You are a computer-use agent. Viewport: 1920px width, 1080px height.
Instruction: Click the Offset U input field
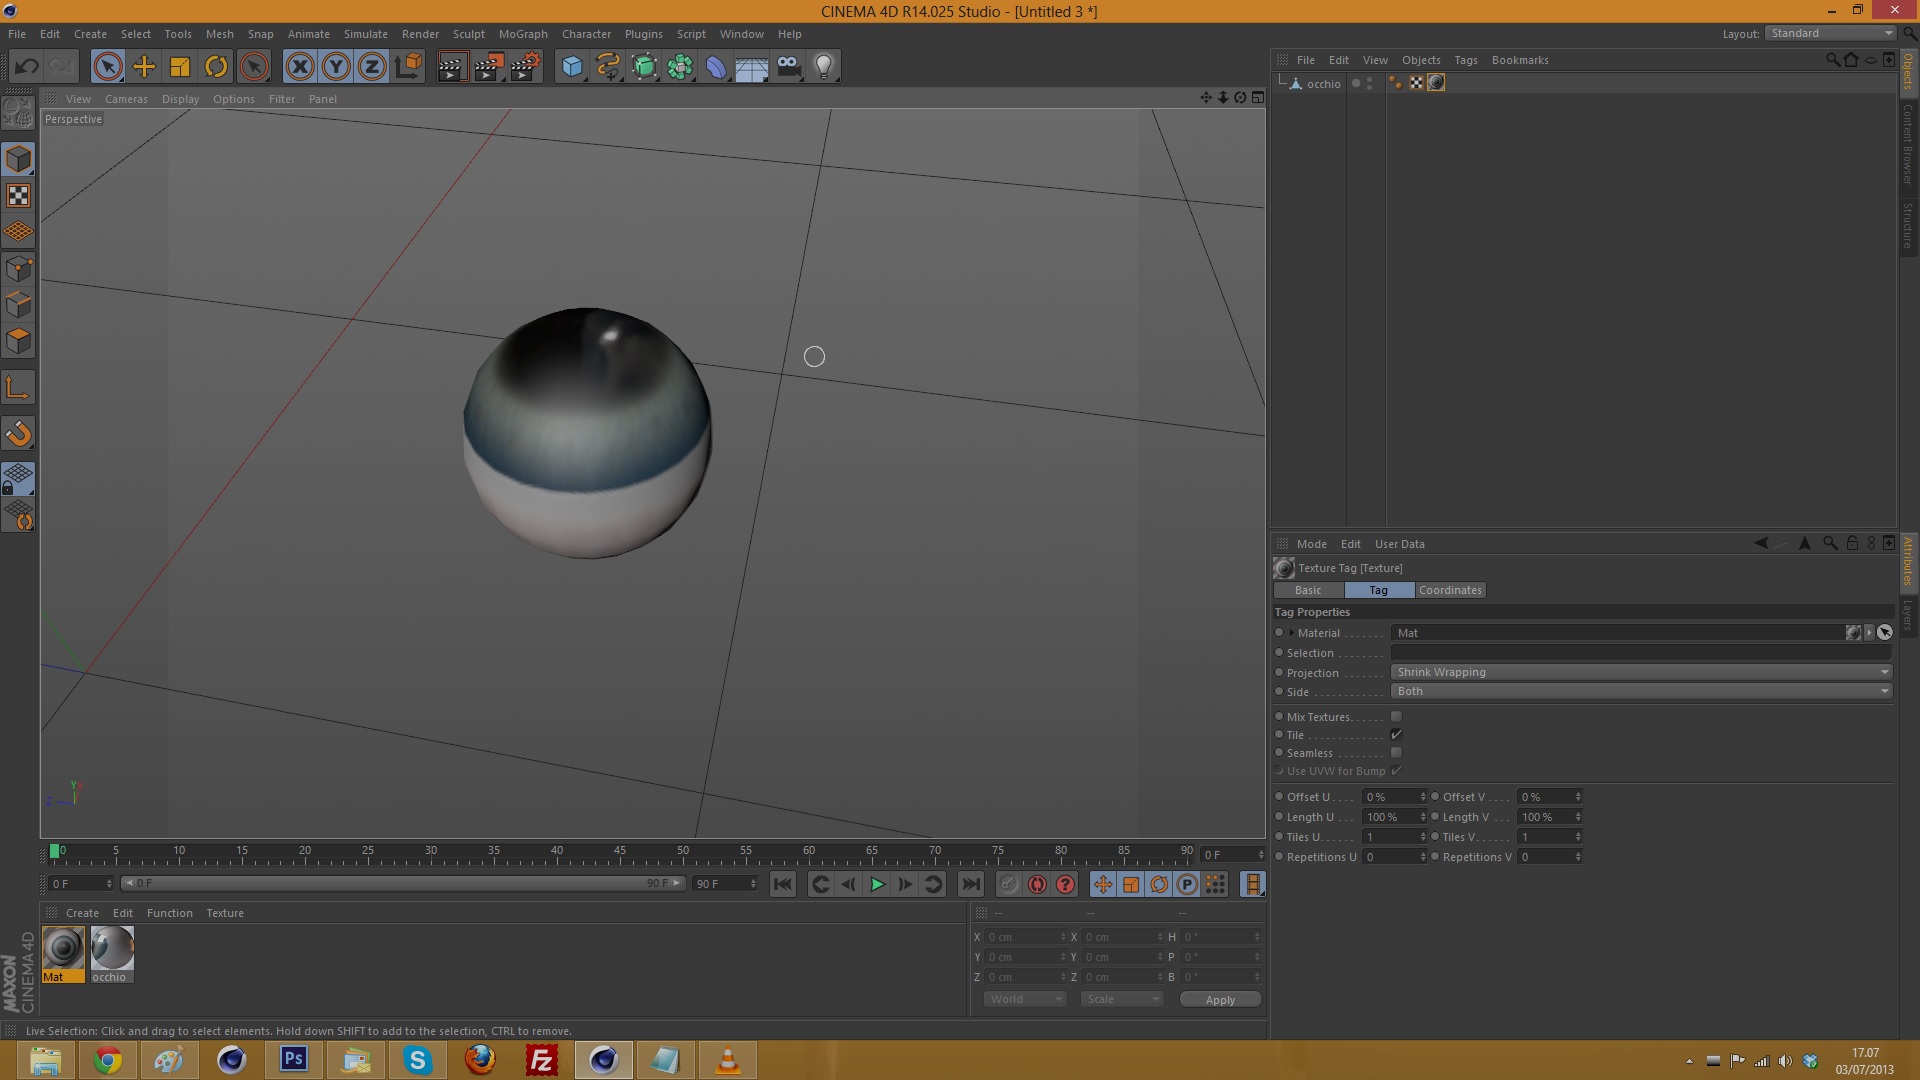point(1390,797)
